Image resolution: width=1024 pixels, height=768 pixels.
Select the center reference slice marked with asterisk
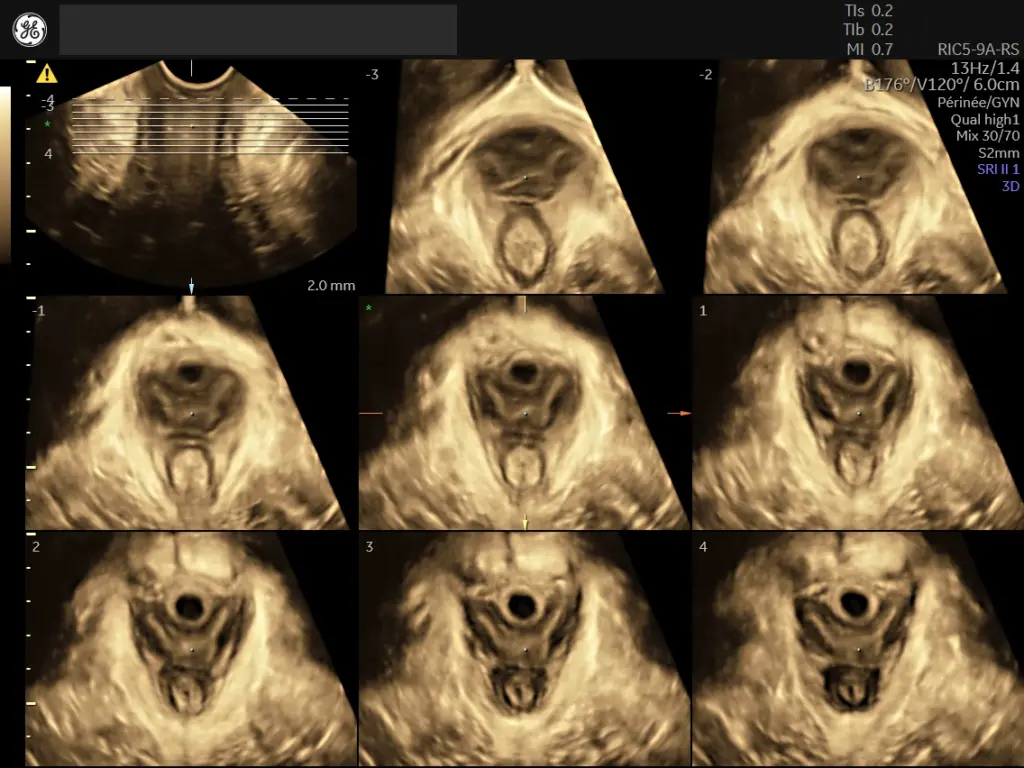[524, 413]
